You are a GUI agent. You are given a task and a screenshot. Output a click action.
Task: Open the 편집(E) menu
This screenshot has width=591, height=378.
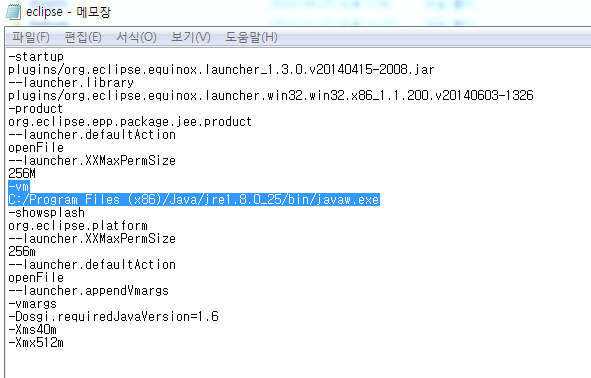pyautogui.click(x=83, y=37)
